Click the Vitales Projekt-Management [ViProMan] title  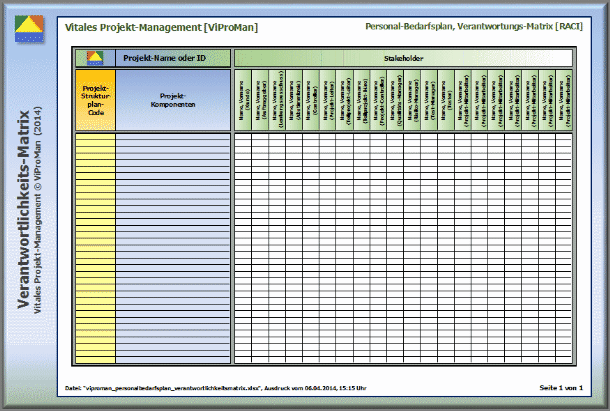tap(162, 27)
